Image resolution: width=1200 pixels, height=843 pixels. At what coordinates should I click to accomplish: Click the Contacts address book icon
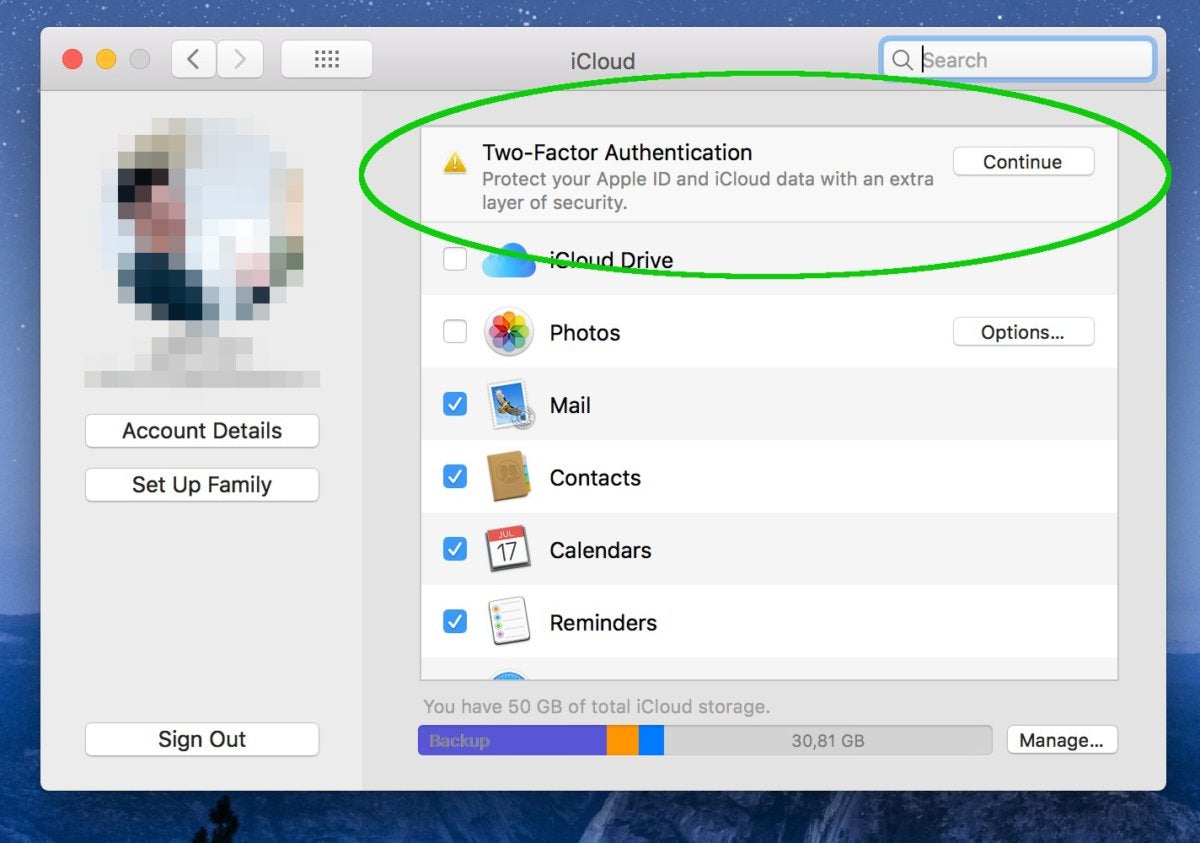click(x=509, y=477)
